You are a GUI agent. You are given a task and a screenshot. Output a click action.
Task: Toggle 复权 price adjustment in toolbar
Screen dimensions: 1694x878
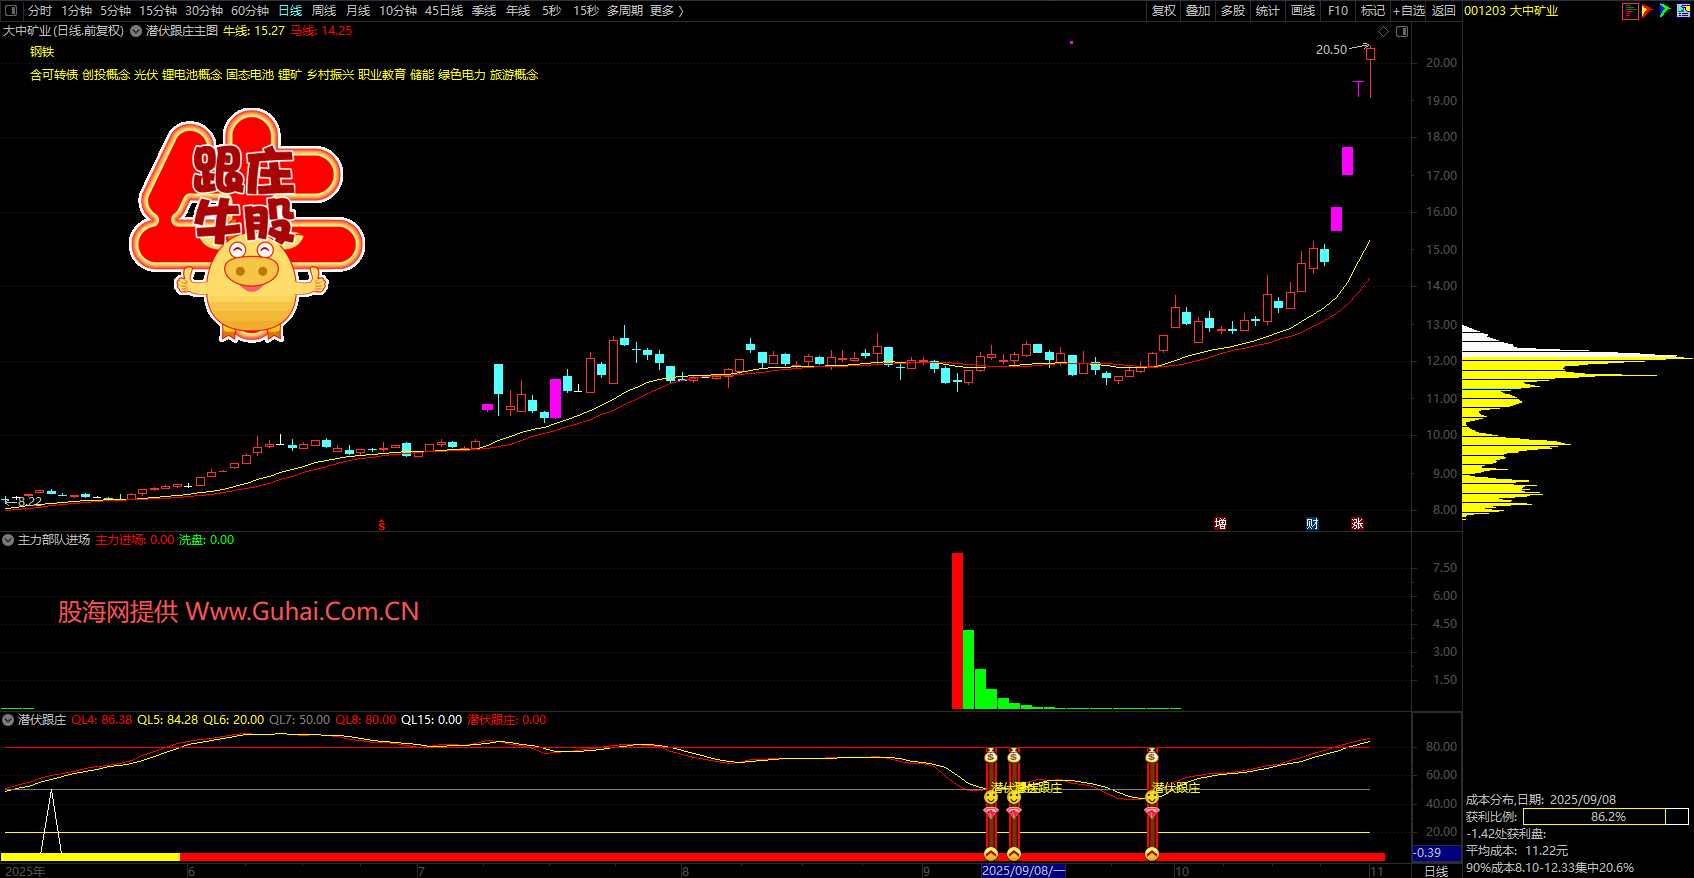tap(1163, 11)
